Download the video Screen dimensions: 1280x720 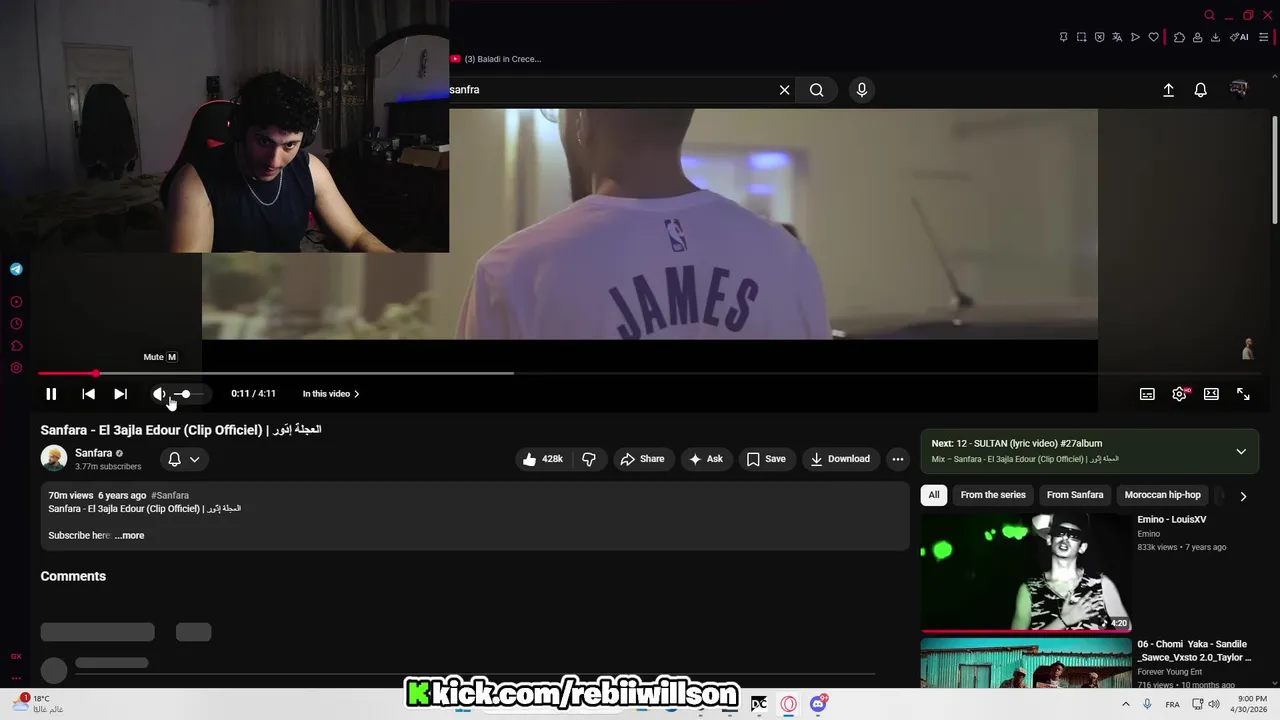[x=840, y=459]
